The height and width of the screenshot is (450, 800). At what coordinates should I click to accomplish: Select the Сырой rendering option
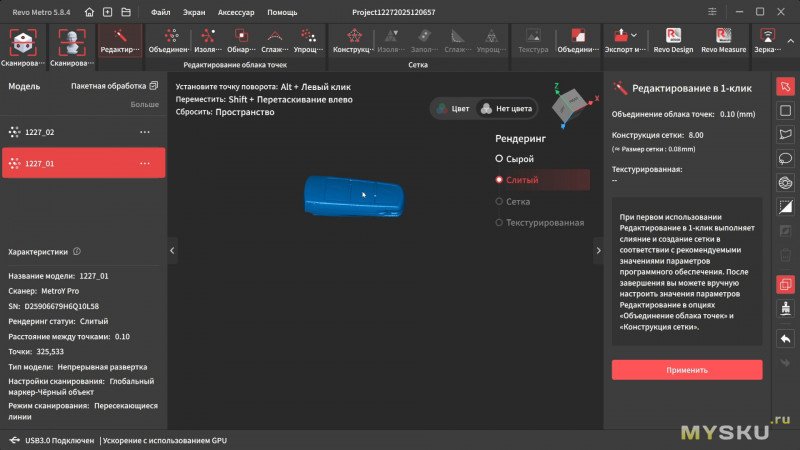tap(520, 159)
